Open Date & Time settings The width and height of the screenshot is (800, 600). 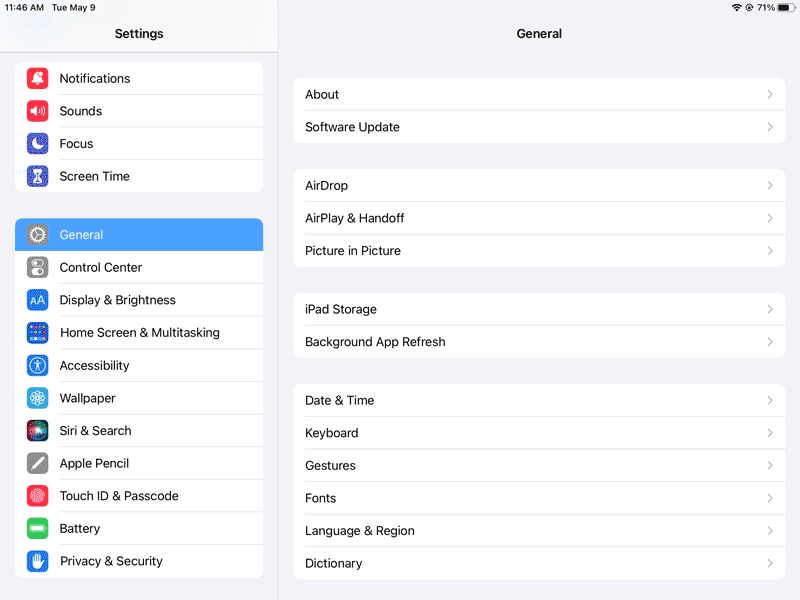pyautogui.click(x=539, y=401)
